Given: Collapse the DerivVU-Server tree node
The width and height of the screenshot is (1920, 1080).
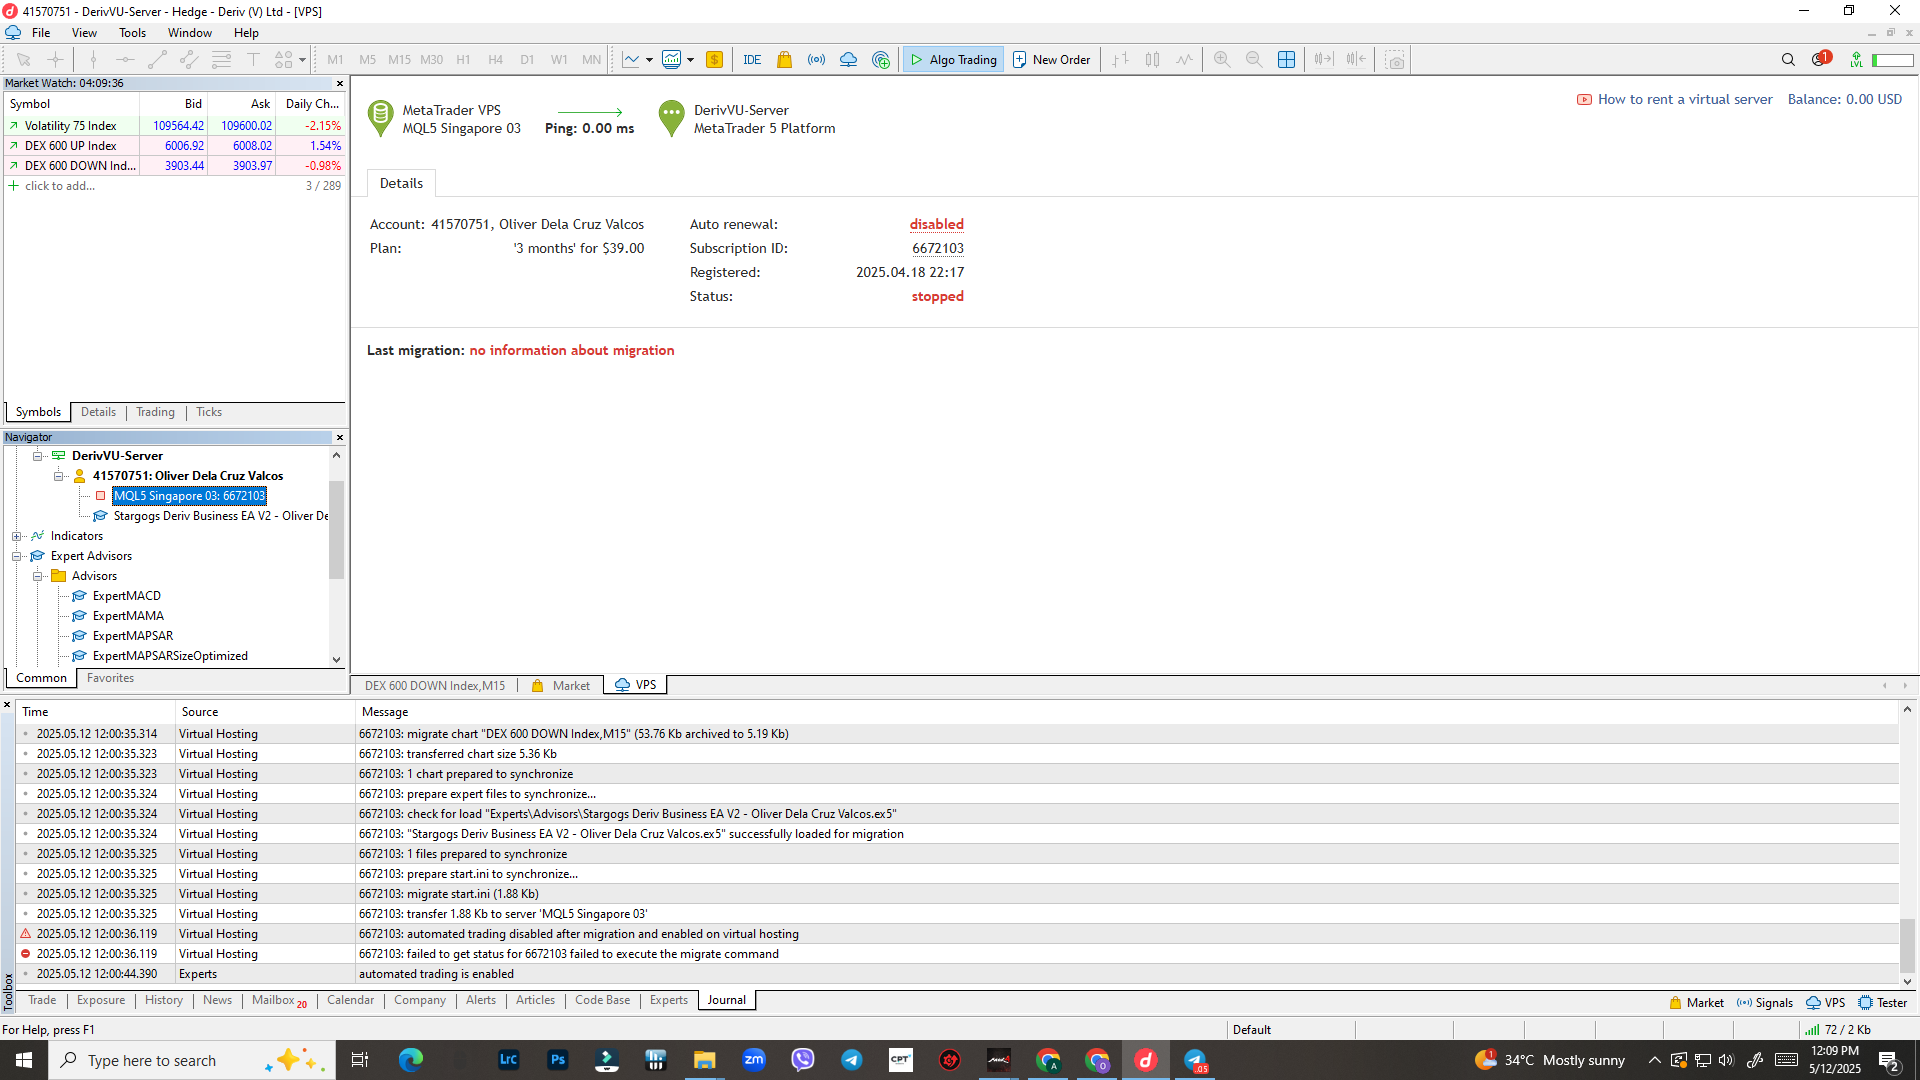Looking at the screenshot, I should point(38,456).
